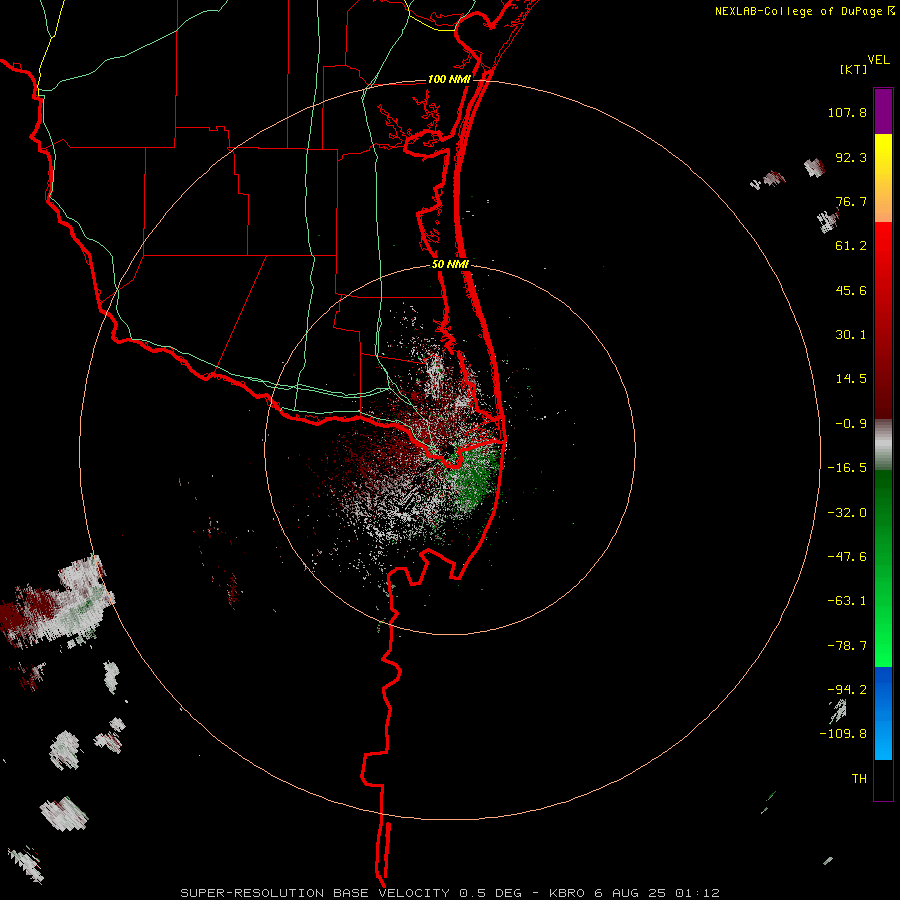Click the 100 NMI range ring label
This screenshot has width=900, height=900.
[449, 79]
